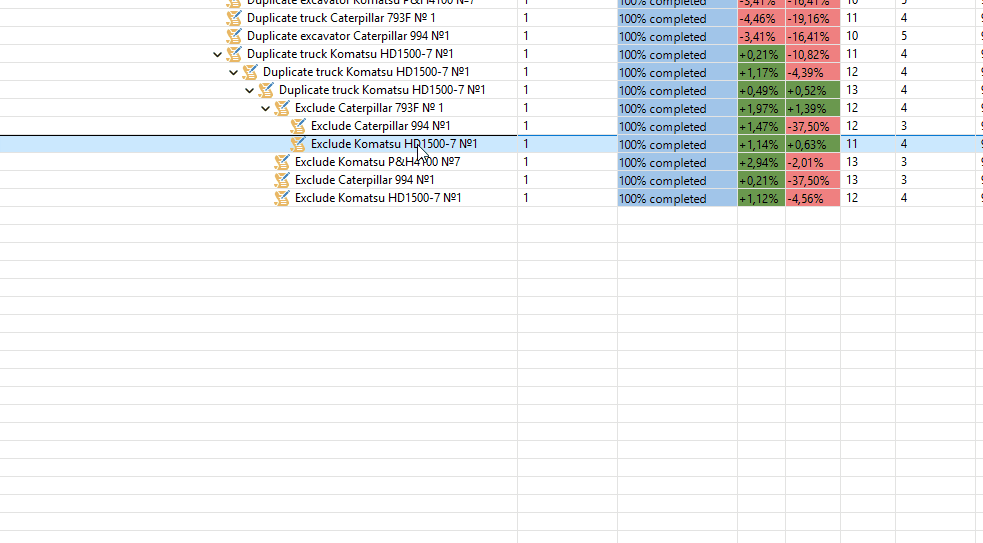Click the -3,41% cell in the Caterpillar 994 row

761,36
